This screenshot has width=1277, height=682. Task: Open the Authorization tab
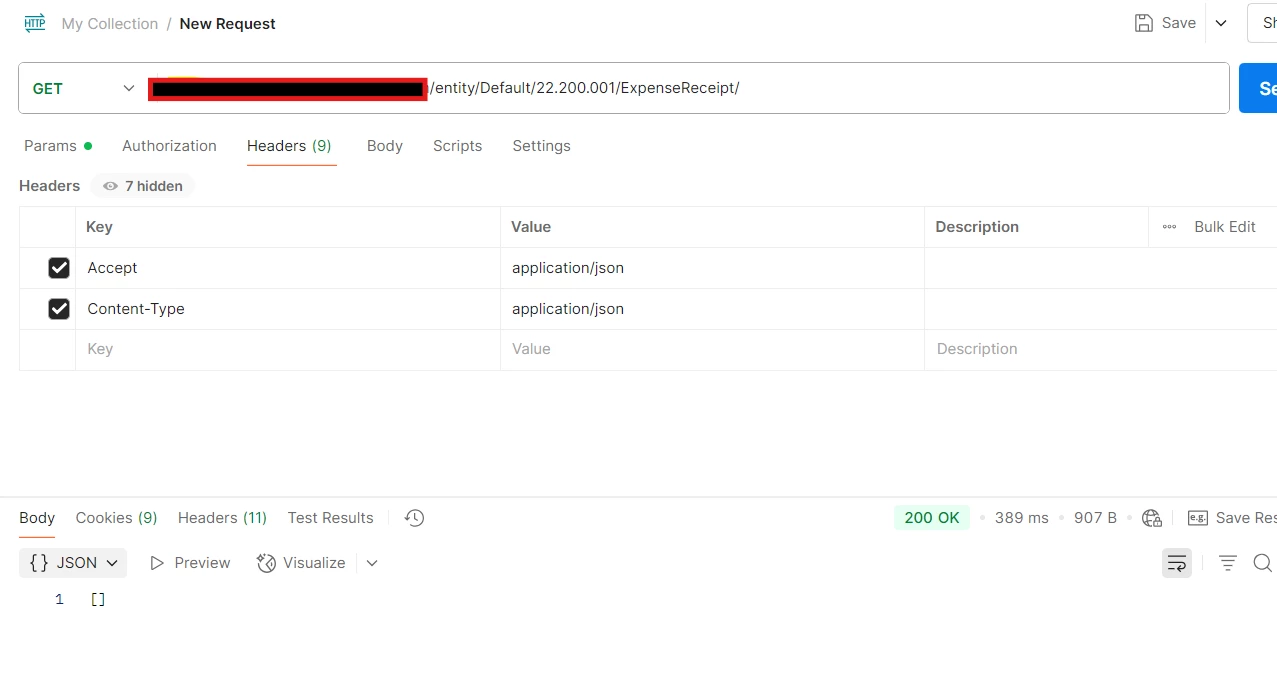(x=169, y=146)
